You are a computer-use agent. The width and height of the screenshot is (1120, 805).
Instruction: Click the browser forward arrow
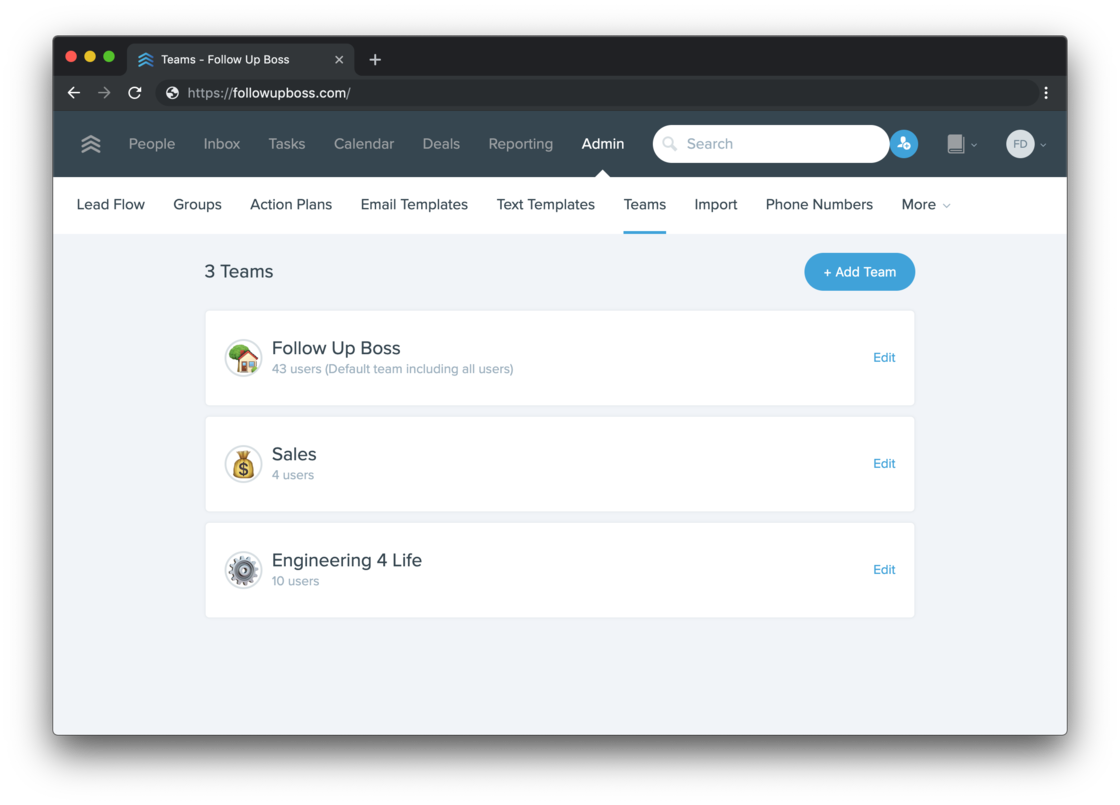point(104,93)
